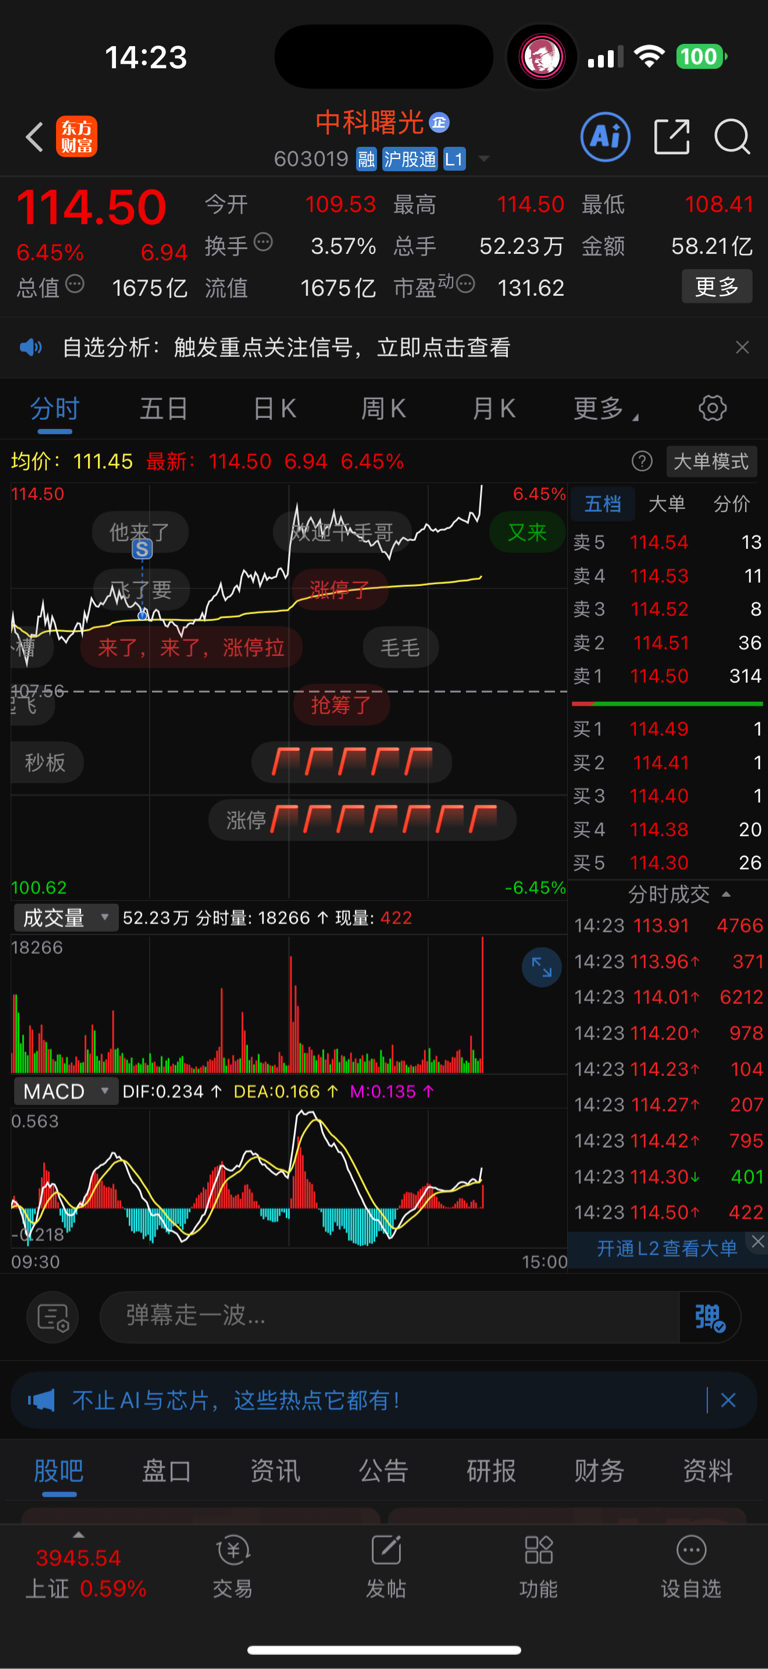Select the 大单 tab
The image size is (768, 1669).
click(666, 503)
